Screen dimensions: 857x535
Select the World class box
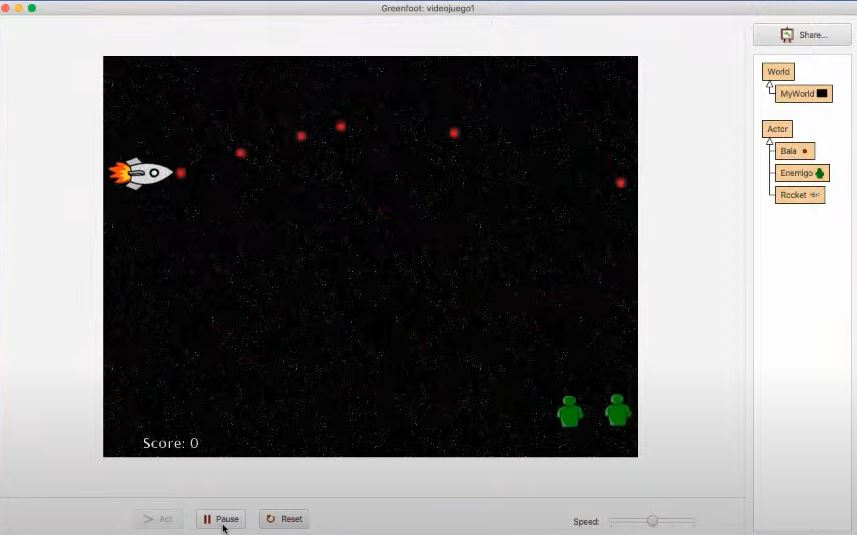click(778, 72)
